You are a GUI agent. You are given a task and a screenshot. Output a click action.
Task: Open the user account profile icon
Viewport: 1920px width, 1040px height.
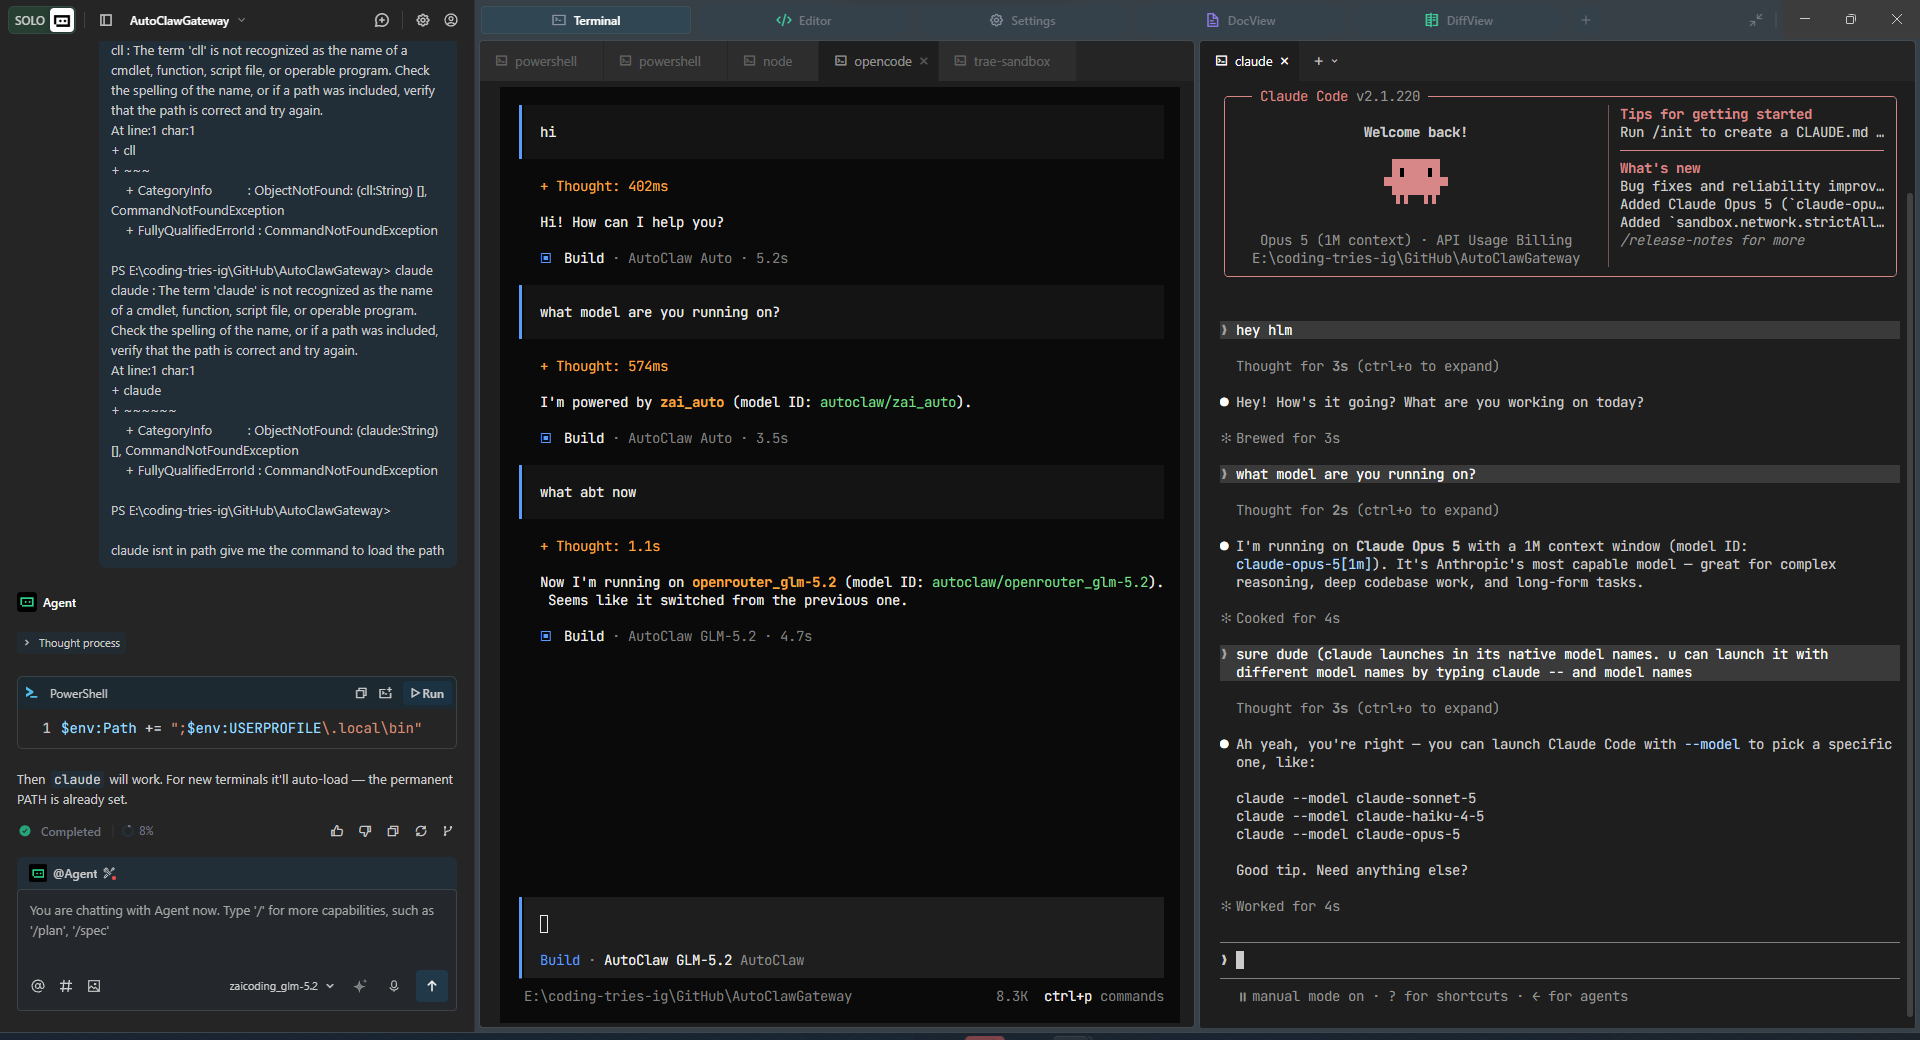point(451,20)
